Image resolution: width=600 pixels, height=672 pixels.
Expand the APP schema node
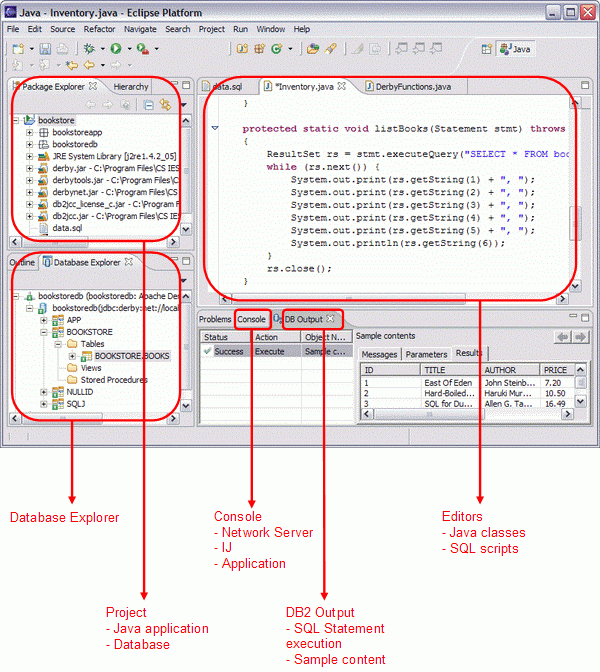pos(44,320)
